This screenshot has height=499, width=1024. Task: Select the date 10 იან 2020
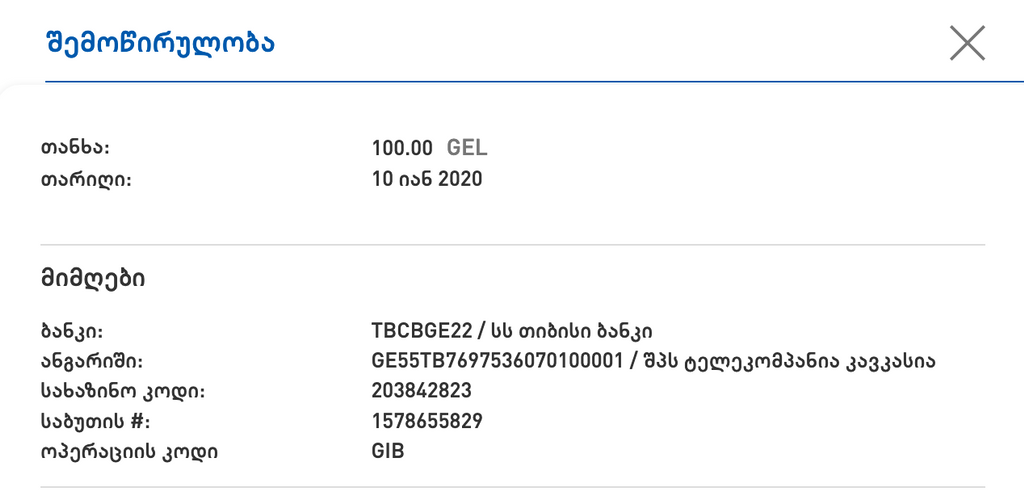tap(427, 180)
